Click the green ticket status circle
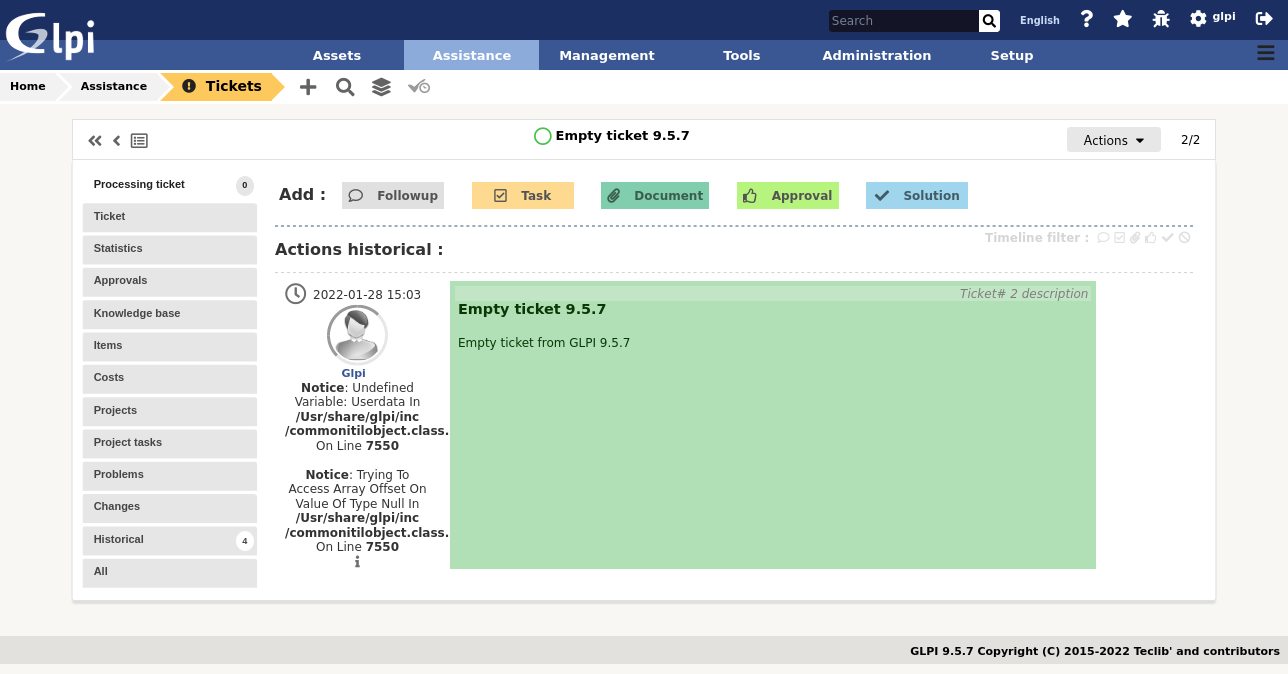This screenshot has width=1288, height=674. point(542,135)
